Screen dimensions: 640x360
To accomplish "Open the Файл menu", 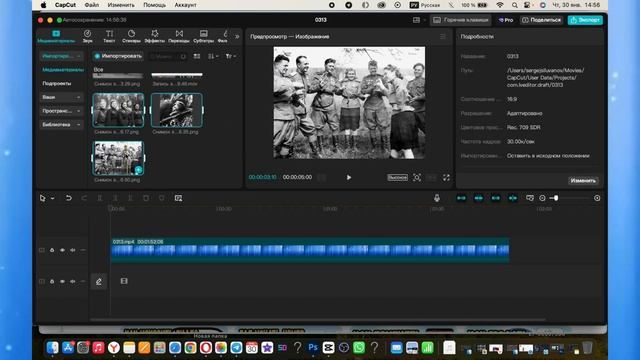I will coord(92,5).
